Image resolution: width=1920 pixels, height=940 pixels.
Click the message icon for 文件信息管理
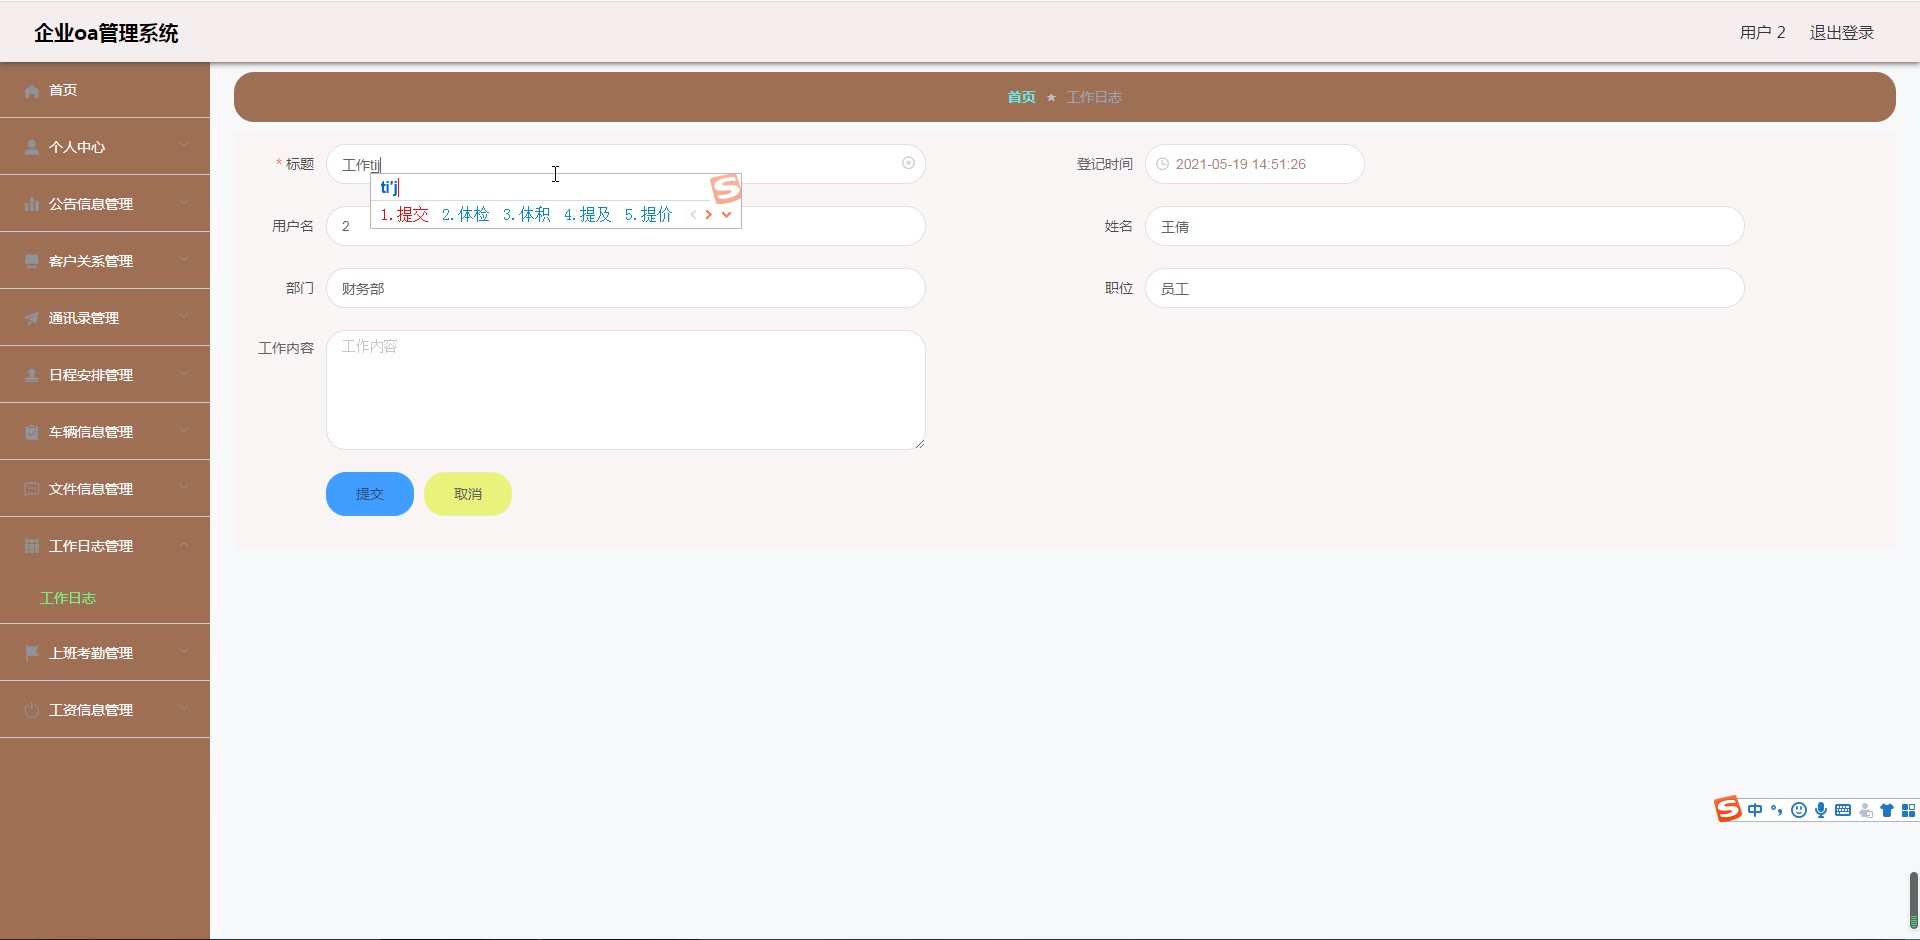tap(32, 490)
